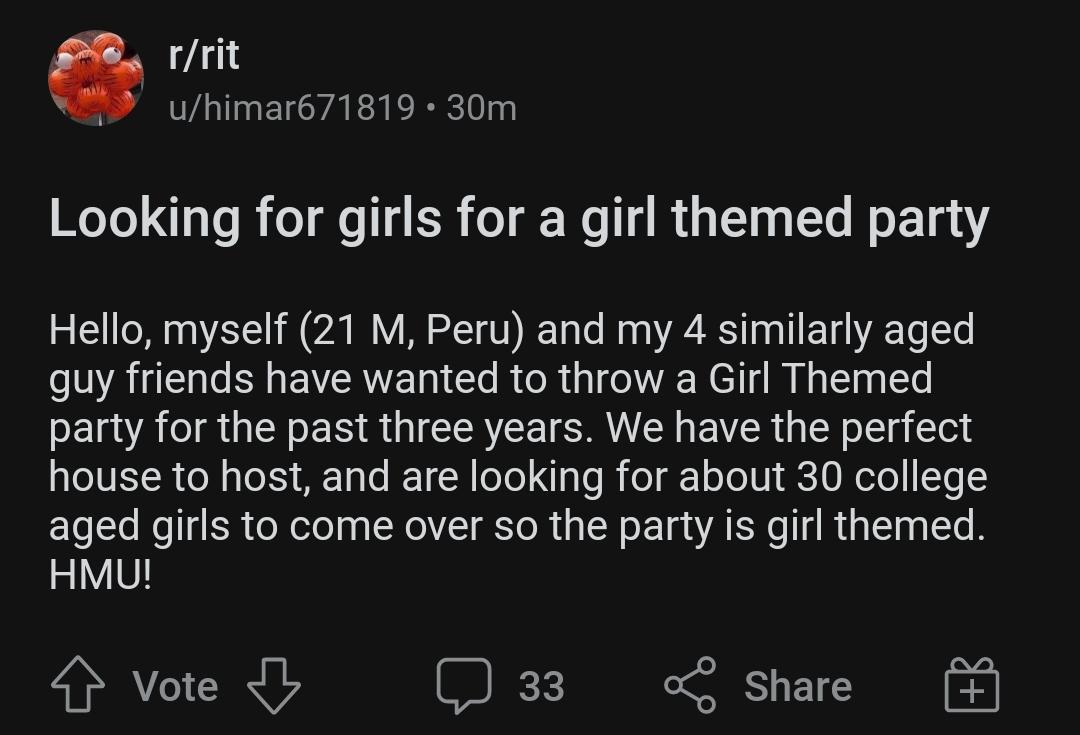This screenshot has height=735, width=1080.
Task: Click the dot separator beside username
Action: coord(430,109)
